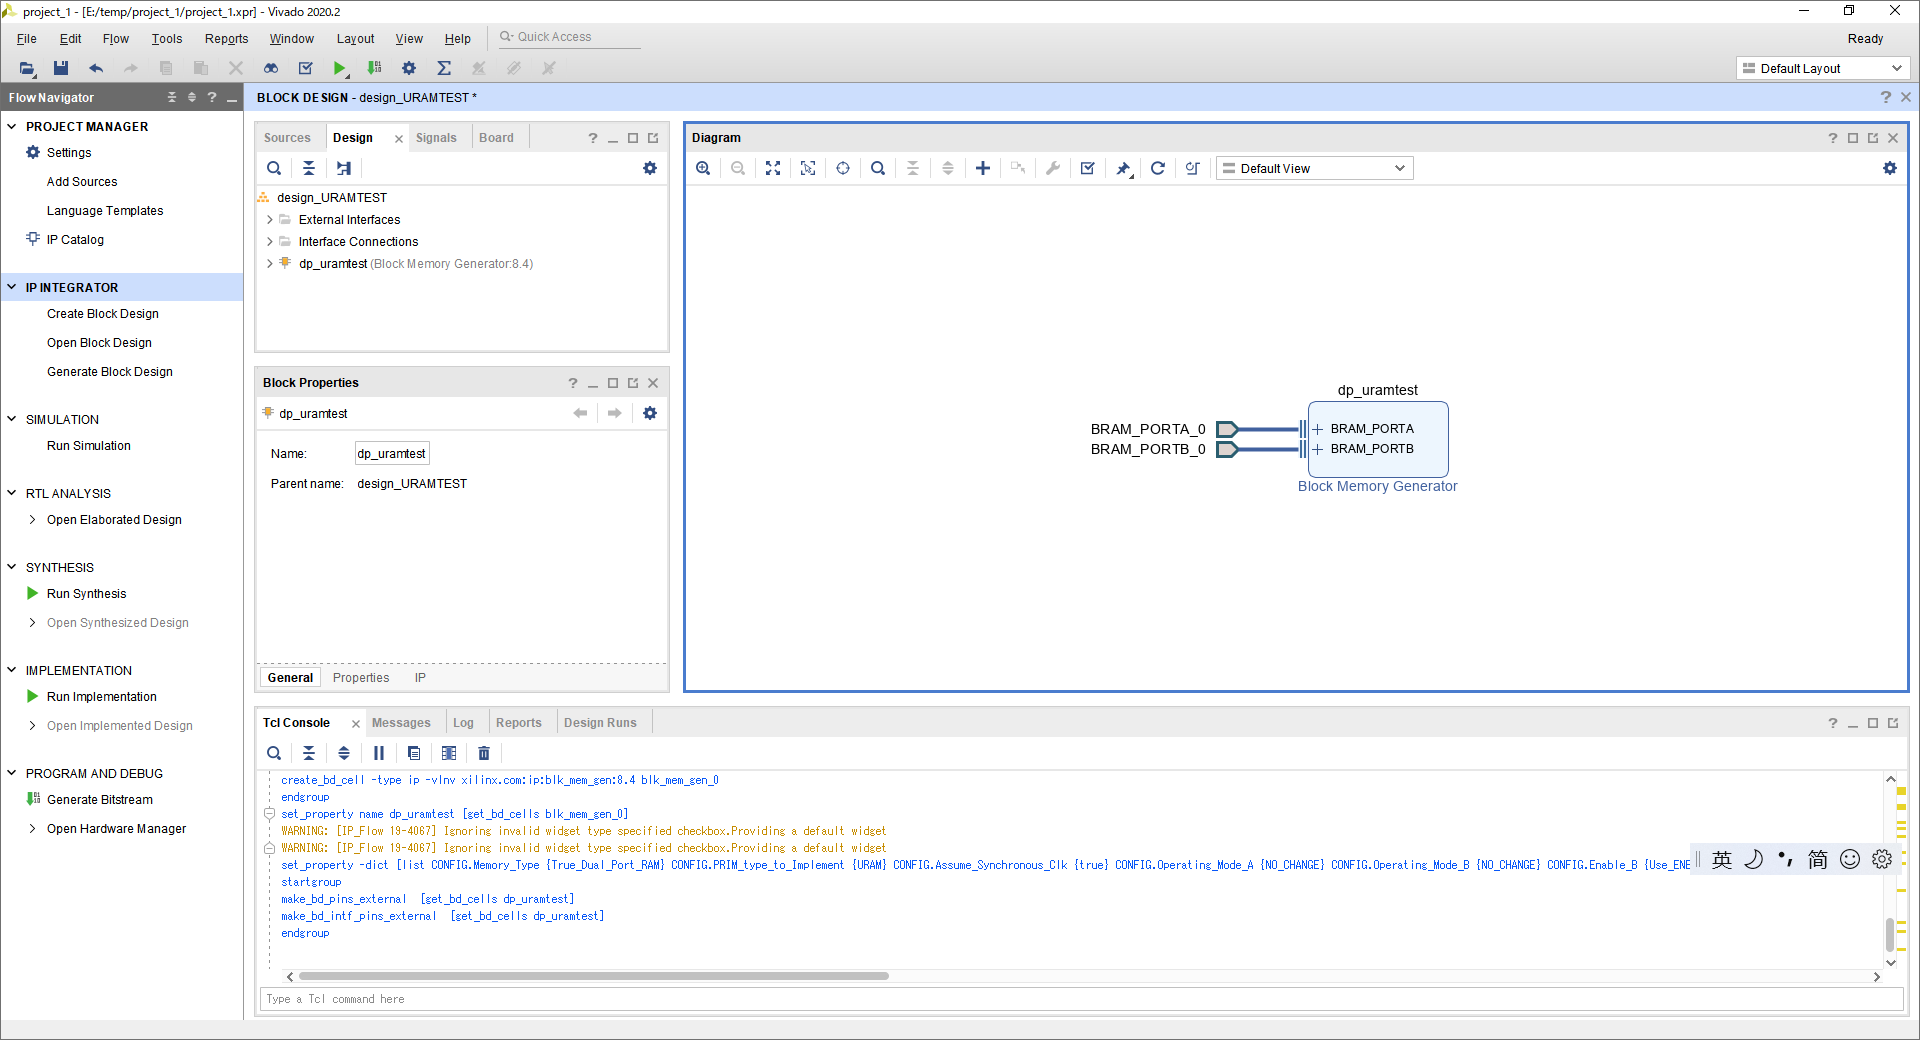Click forward arrow in Block Properties
The image size is (1920, 1040).
[615, 413]
